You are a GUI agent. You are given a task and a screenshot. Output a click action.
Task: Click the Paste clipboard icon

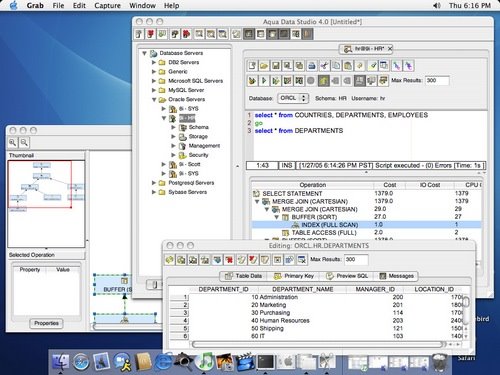tap(348, 66)
